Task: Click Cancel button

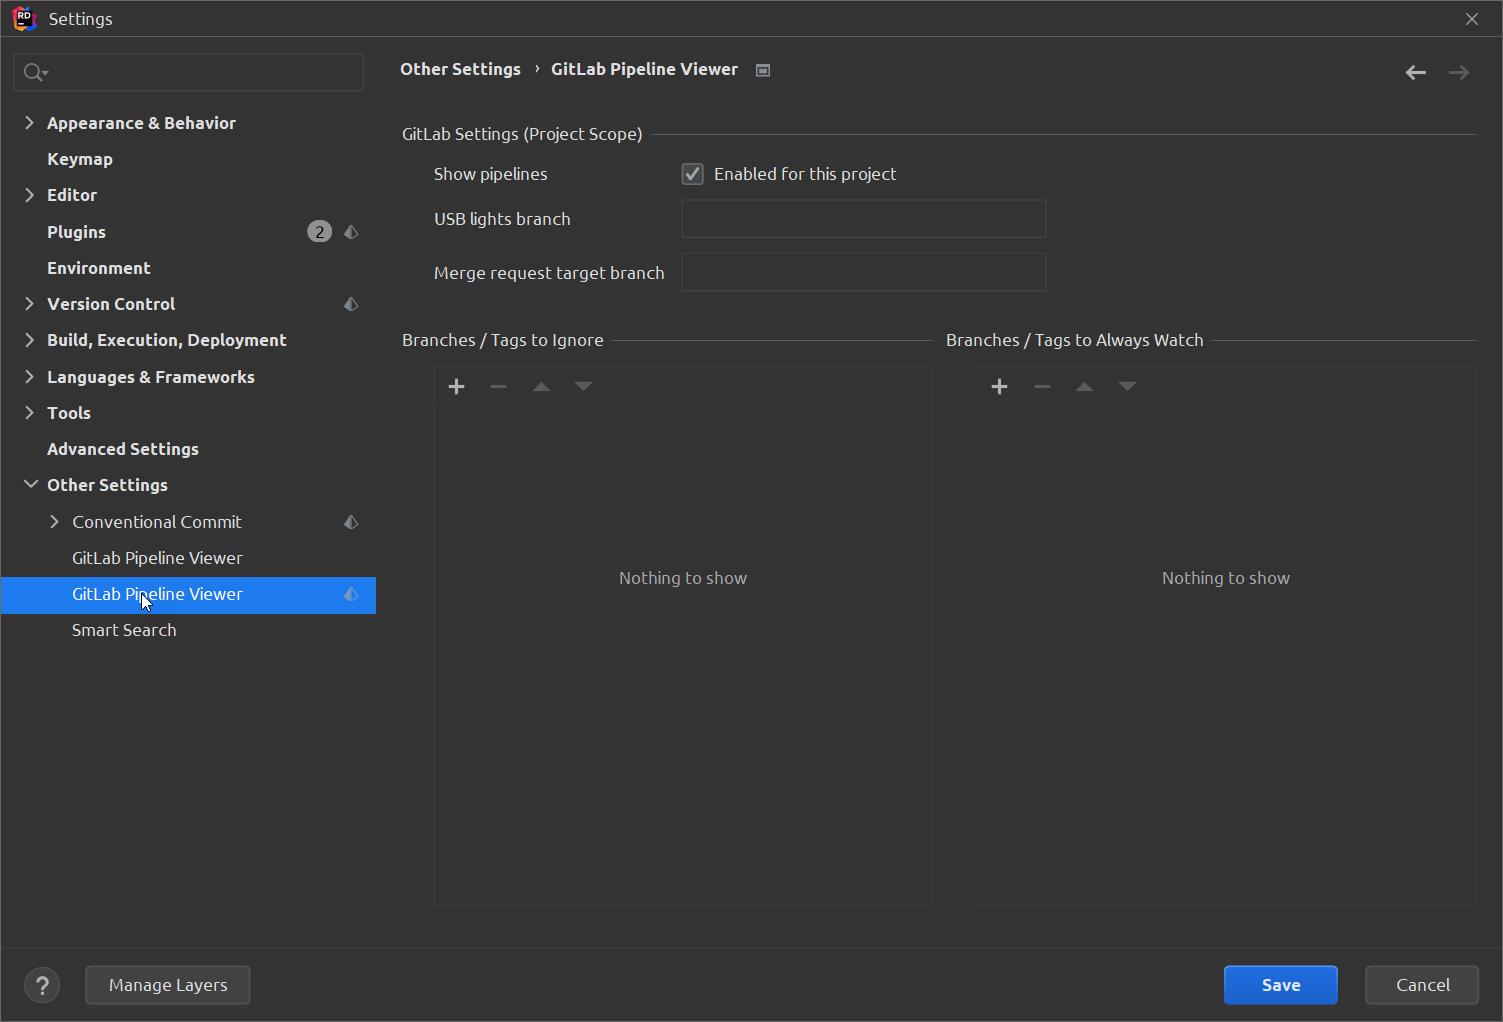Action: [1422, 985]
